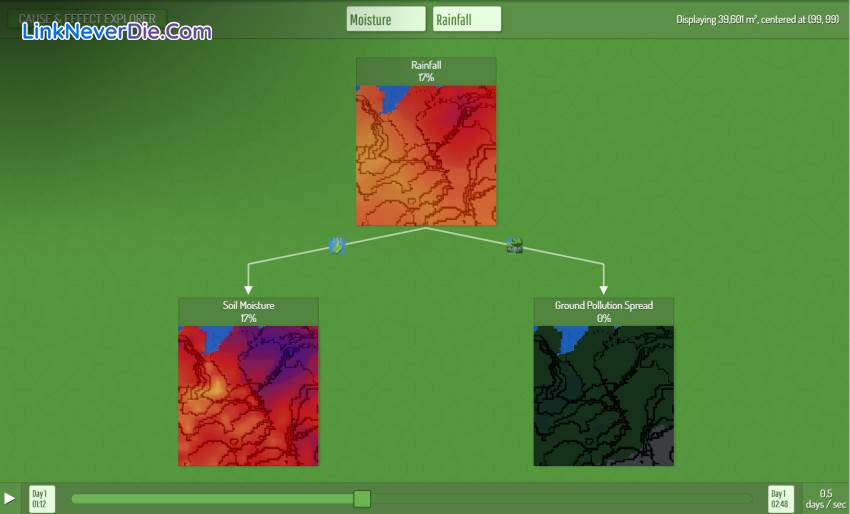
Task: Click the 0.5 days / sec speed control
Action: tap(826, 499)
